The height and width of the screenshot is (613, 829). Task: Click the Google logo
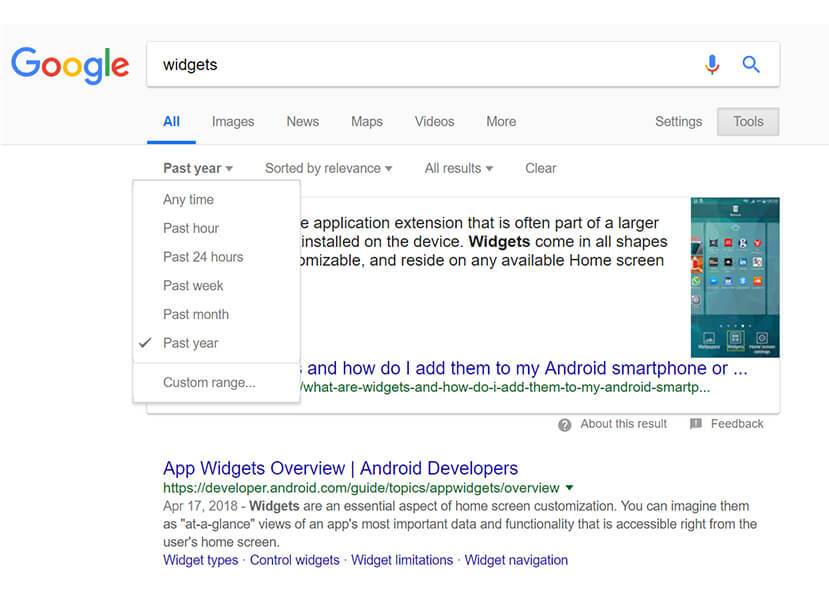point(69,64)
